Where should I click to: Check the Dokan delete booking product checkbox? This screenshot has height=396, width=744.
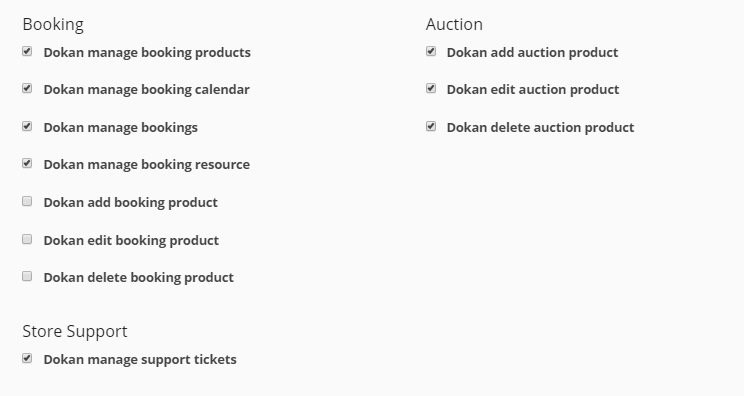27,276
